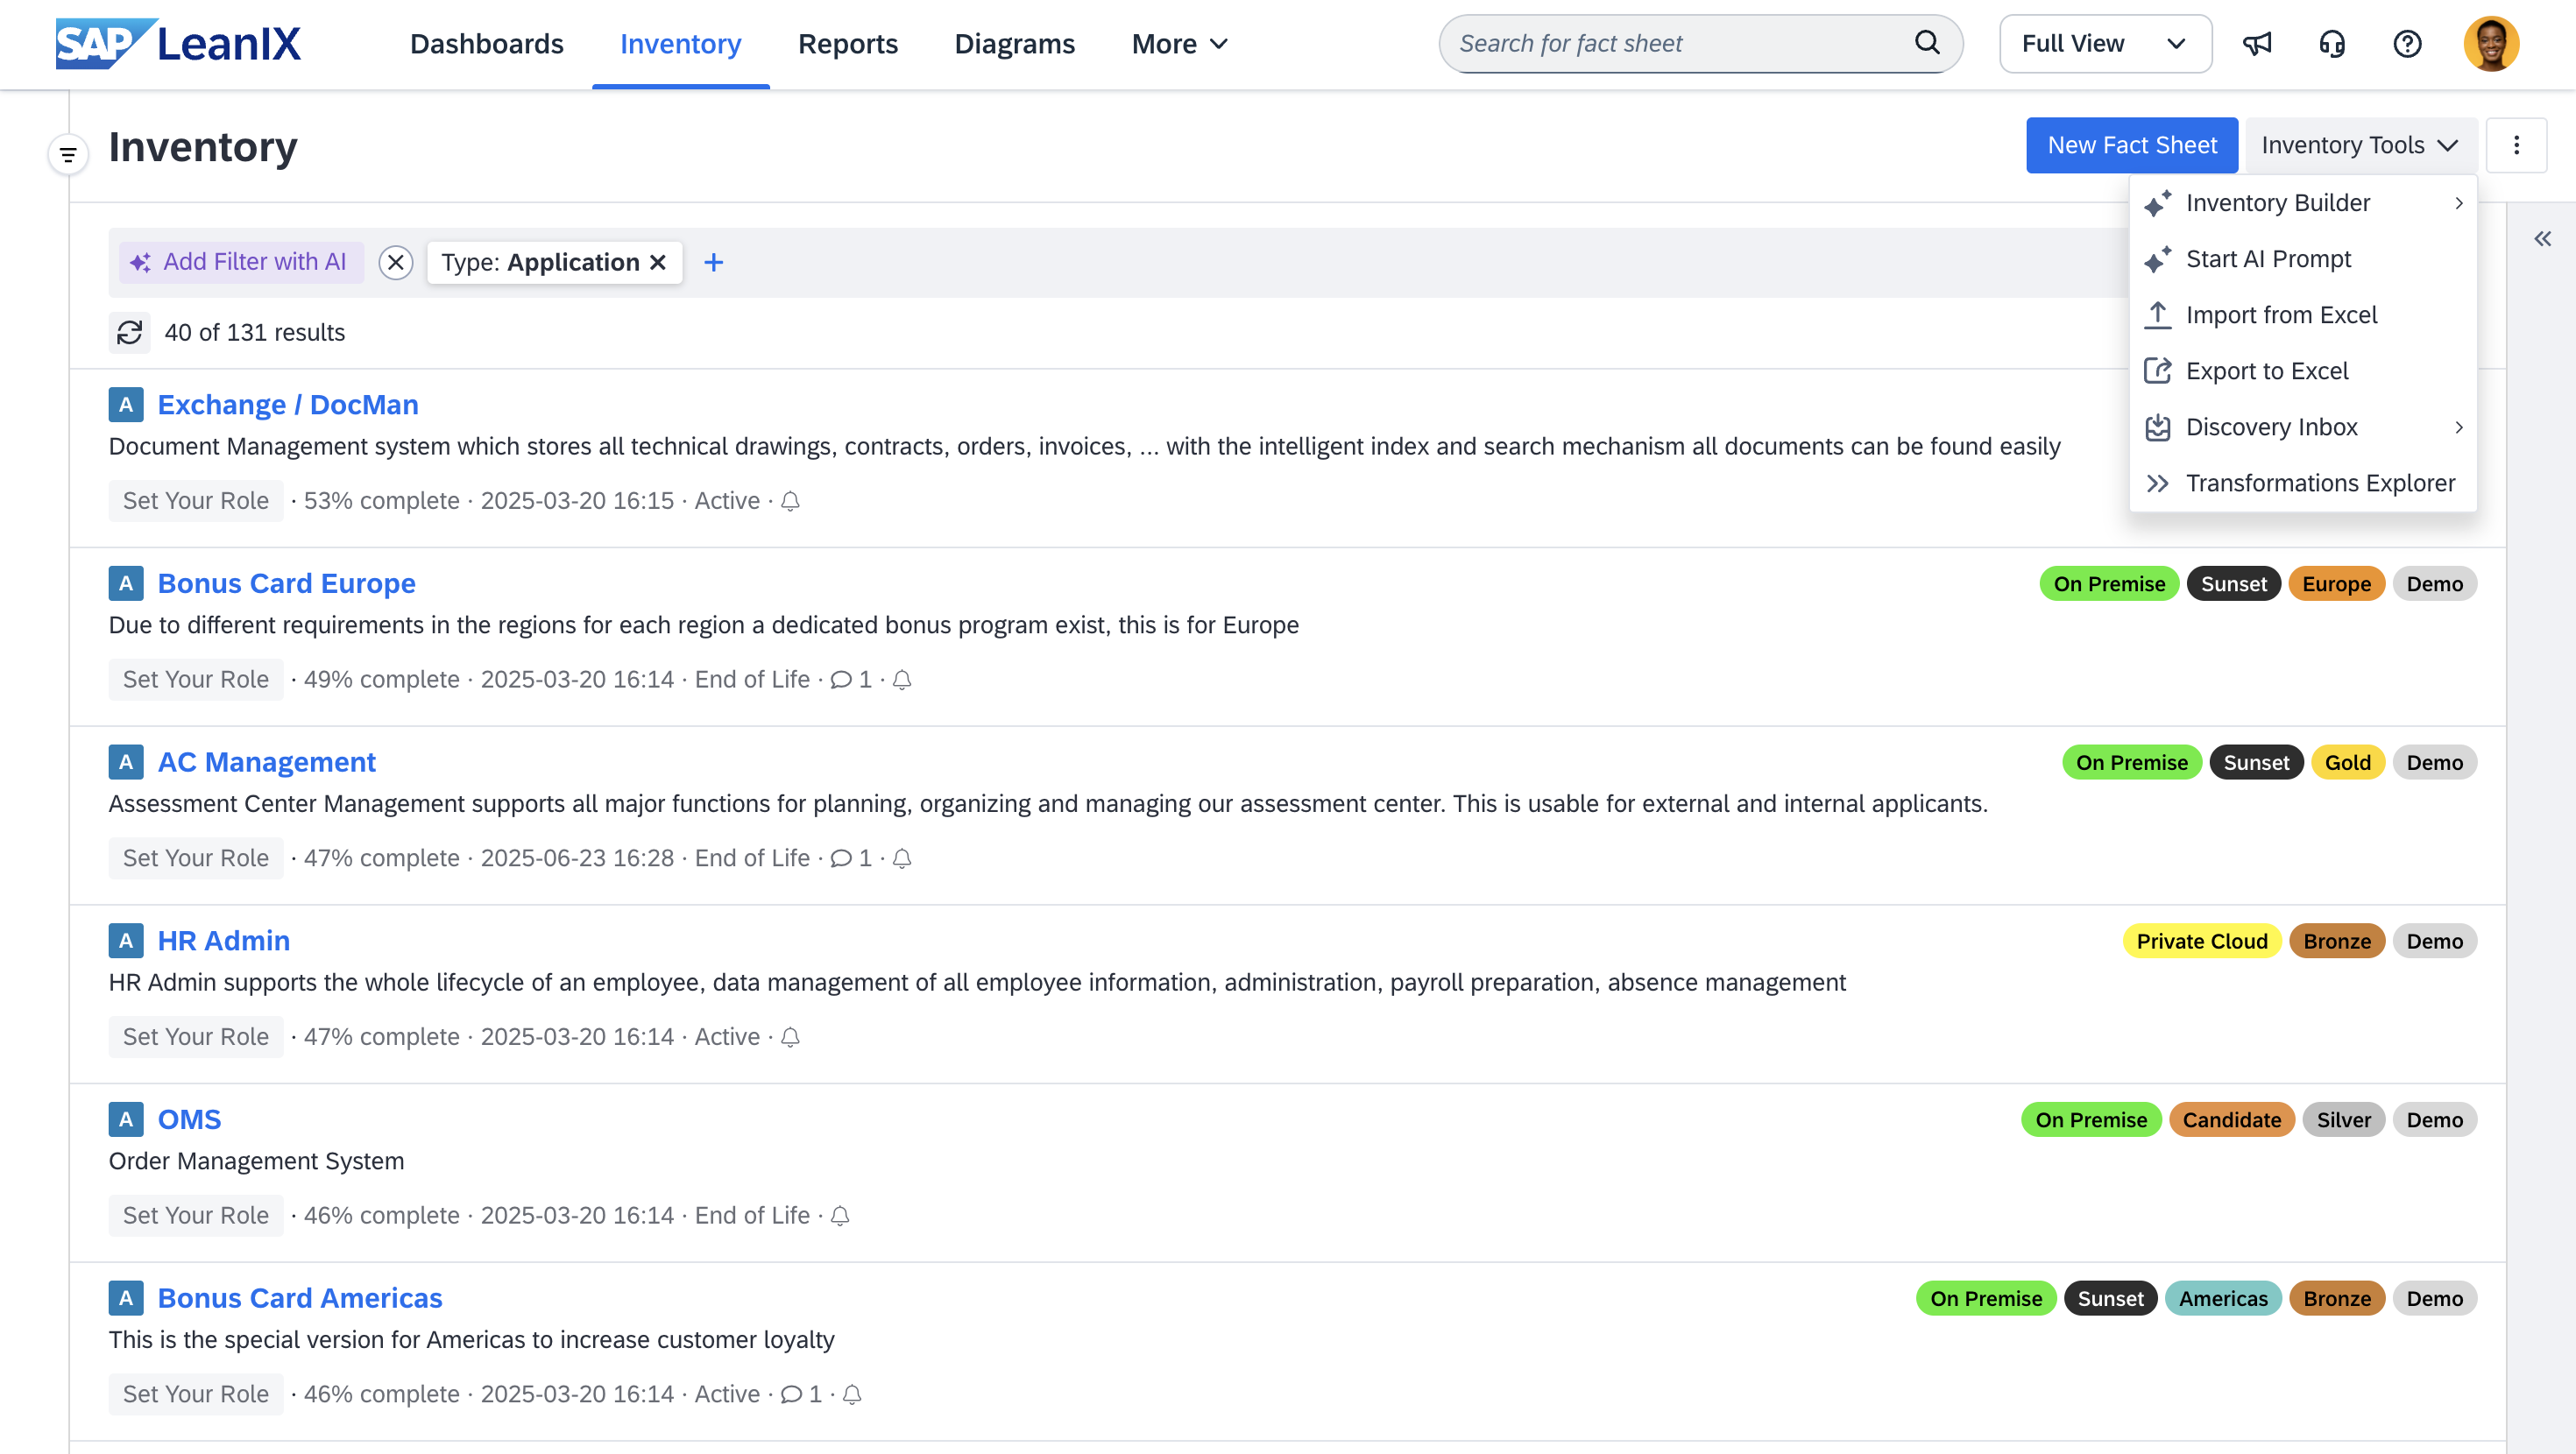This screenshot has width=2576, height=1454.
Task: Collapse the right panel with the double chevron
Action: [2542, 239]
